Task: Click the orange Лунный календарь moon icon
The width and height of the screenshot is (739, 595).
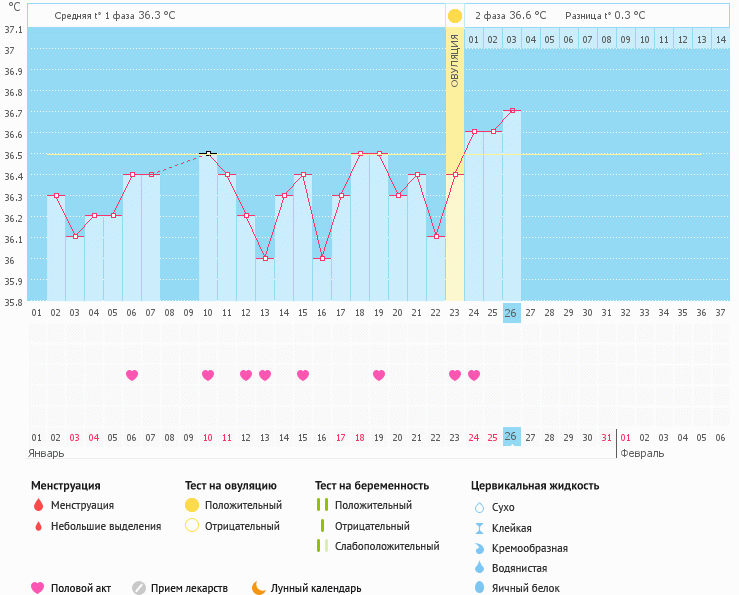Action: point(259,588)
